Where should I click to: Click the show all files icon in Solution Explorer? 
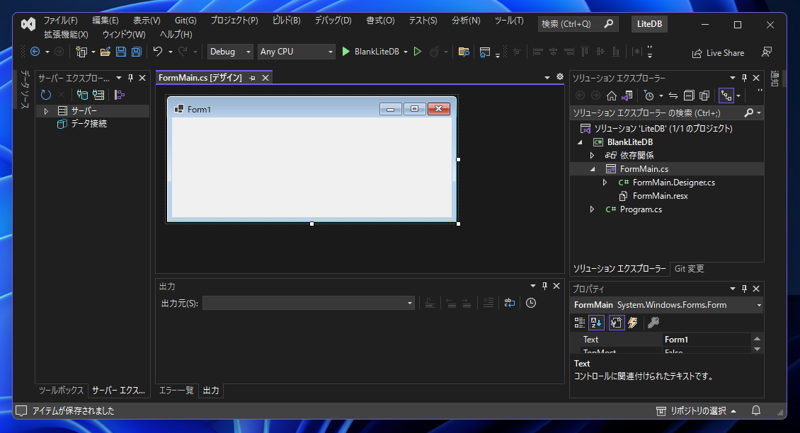[x=705, y=95]
